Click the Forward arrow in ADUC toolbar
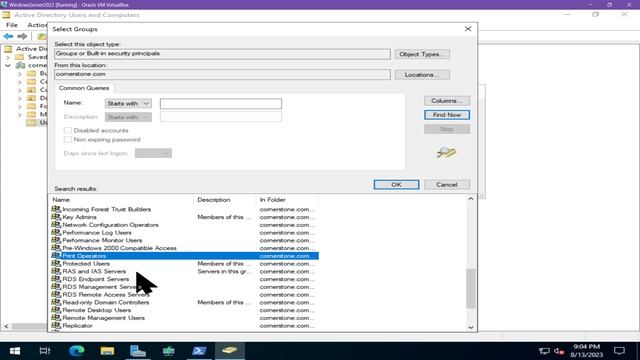640x360 pixels. tap(22, 36)
